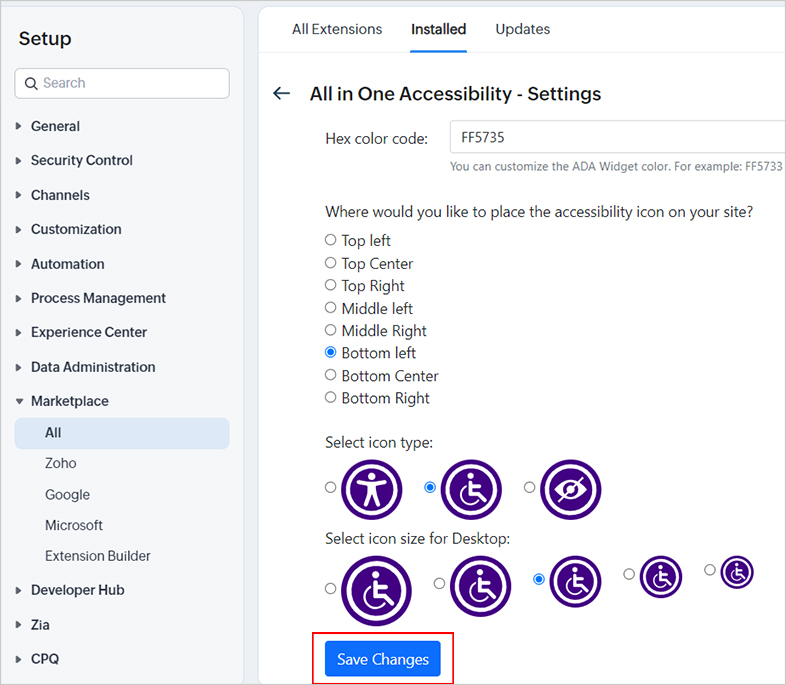Select radio for standing person icon type
The image size is (786, 685).
click(x=330, y=487)
